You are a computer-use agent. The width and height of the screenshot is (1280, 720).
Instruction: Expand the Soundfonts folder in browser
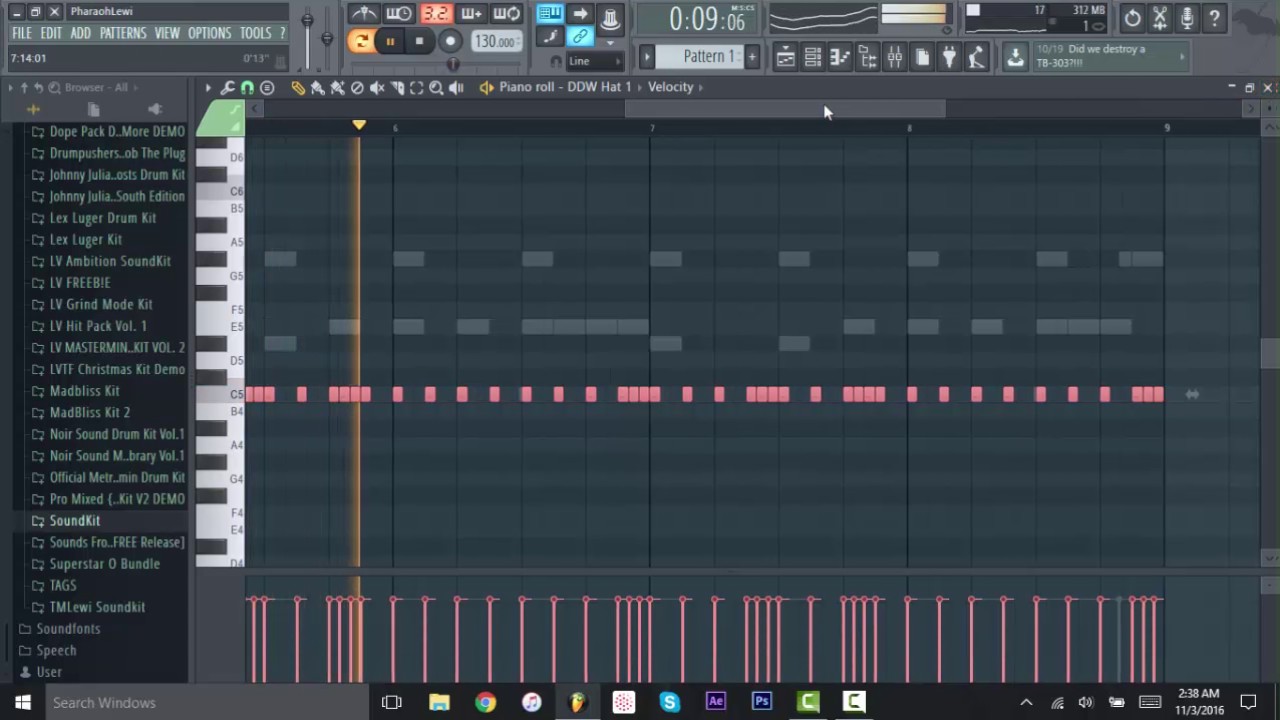tap(68, 629)
